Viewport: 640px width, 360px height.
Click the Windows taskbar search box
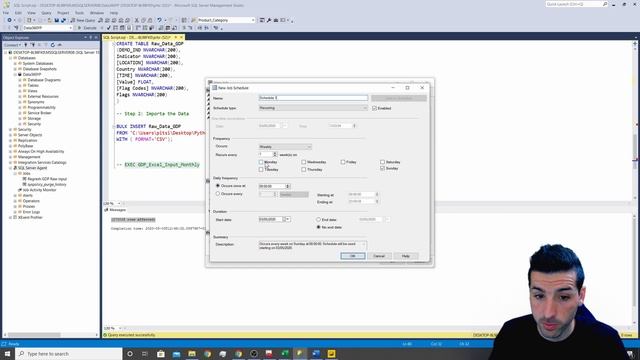(x=69, y=353)
